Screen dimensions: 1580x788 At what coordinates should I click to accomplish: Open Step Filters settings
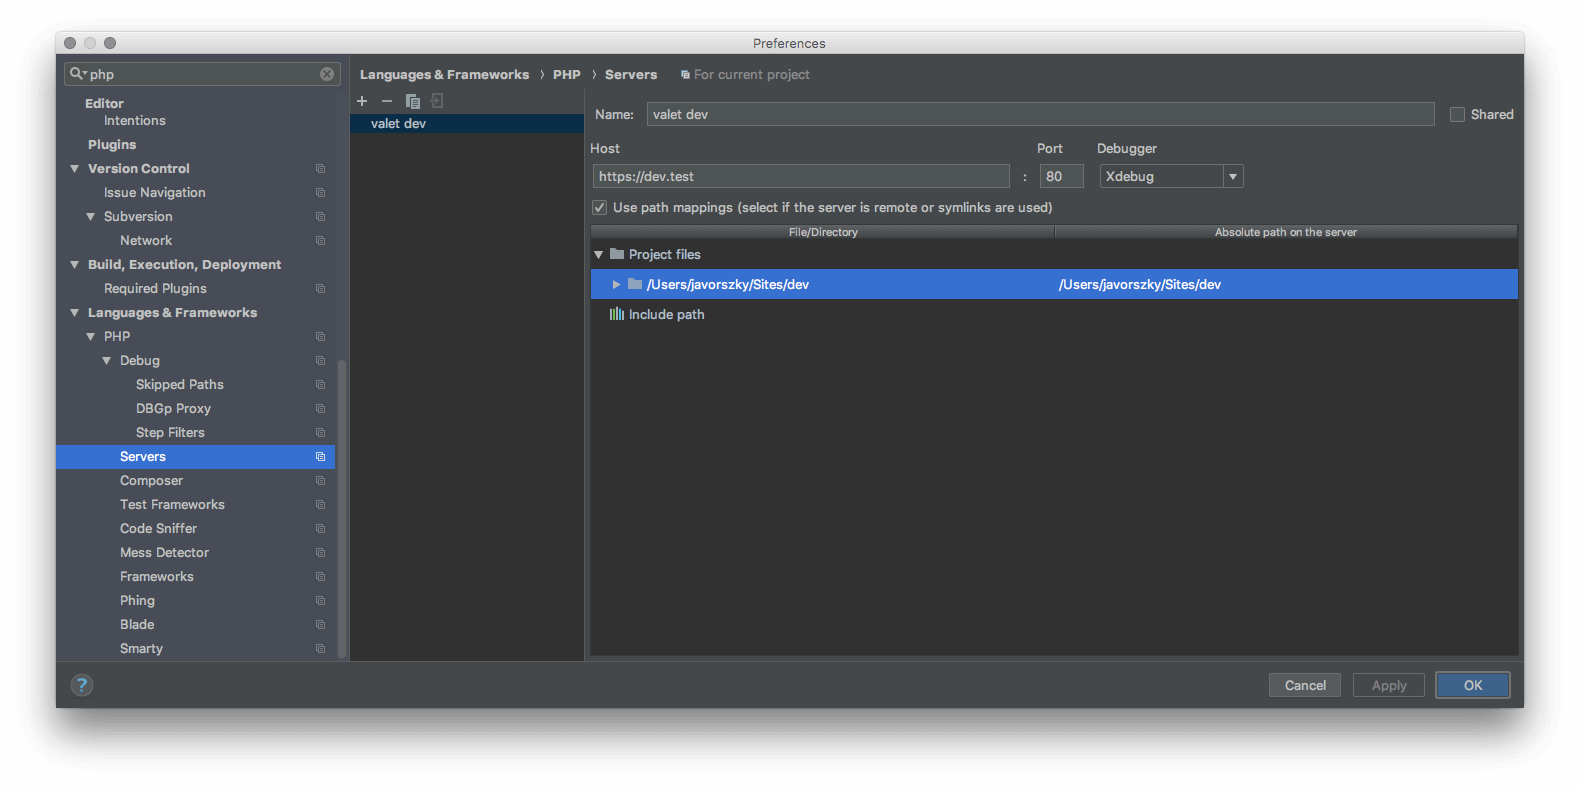(170, 433)
